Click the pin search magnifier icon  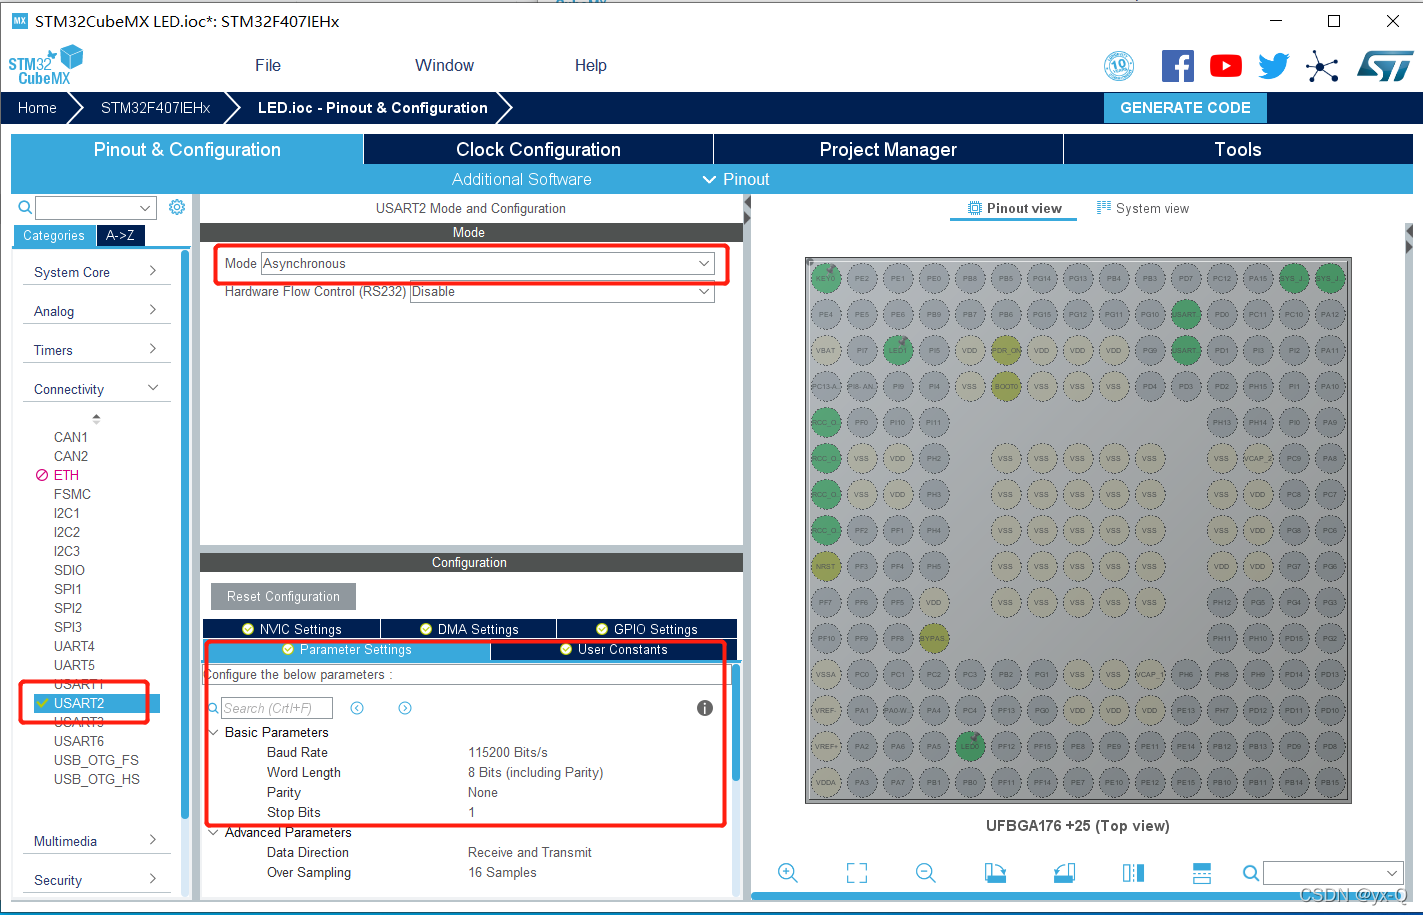pos(1250,873)
